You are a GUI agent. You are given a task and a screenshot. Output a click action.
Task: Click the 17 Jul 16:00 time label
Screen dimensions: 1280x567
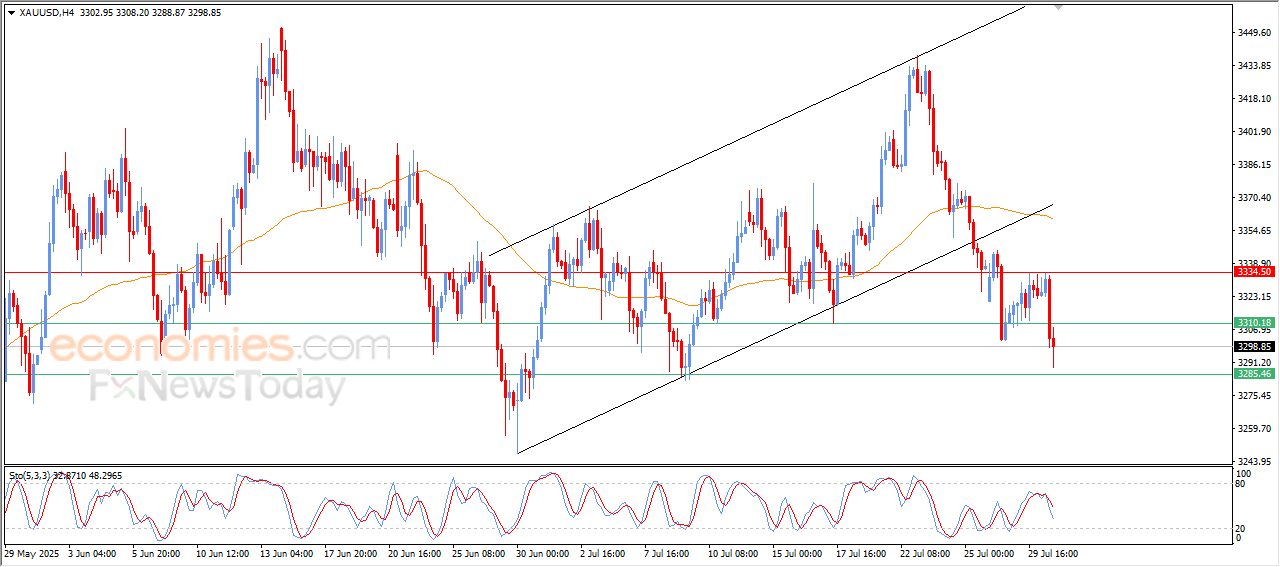[862, 552]
